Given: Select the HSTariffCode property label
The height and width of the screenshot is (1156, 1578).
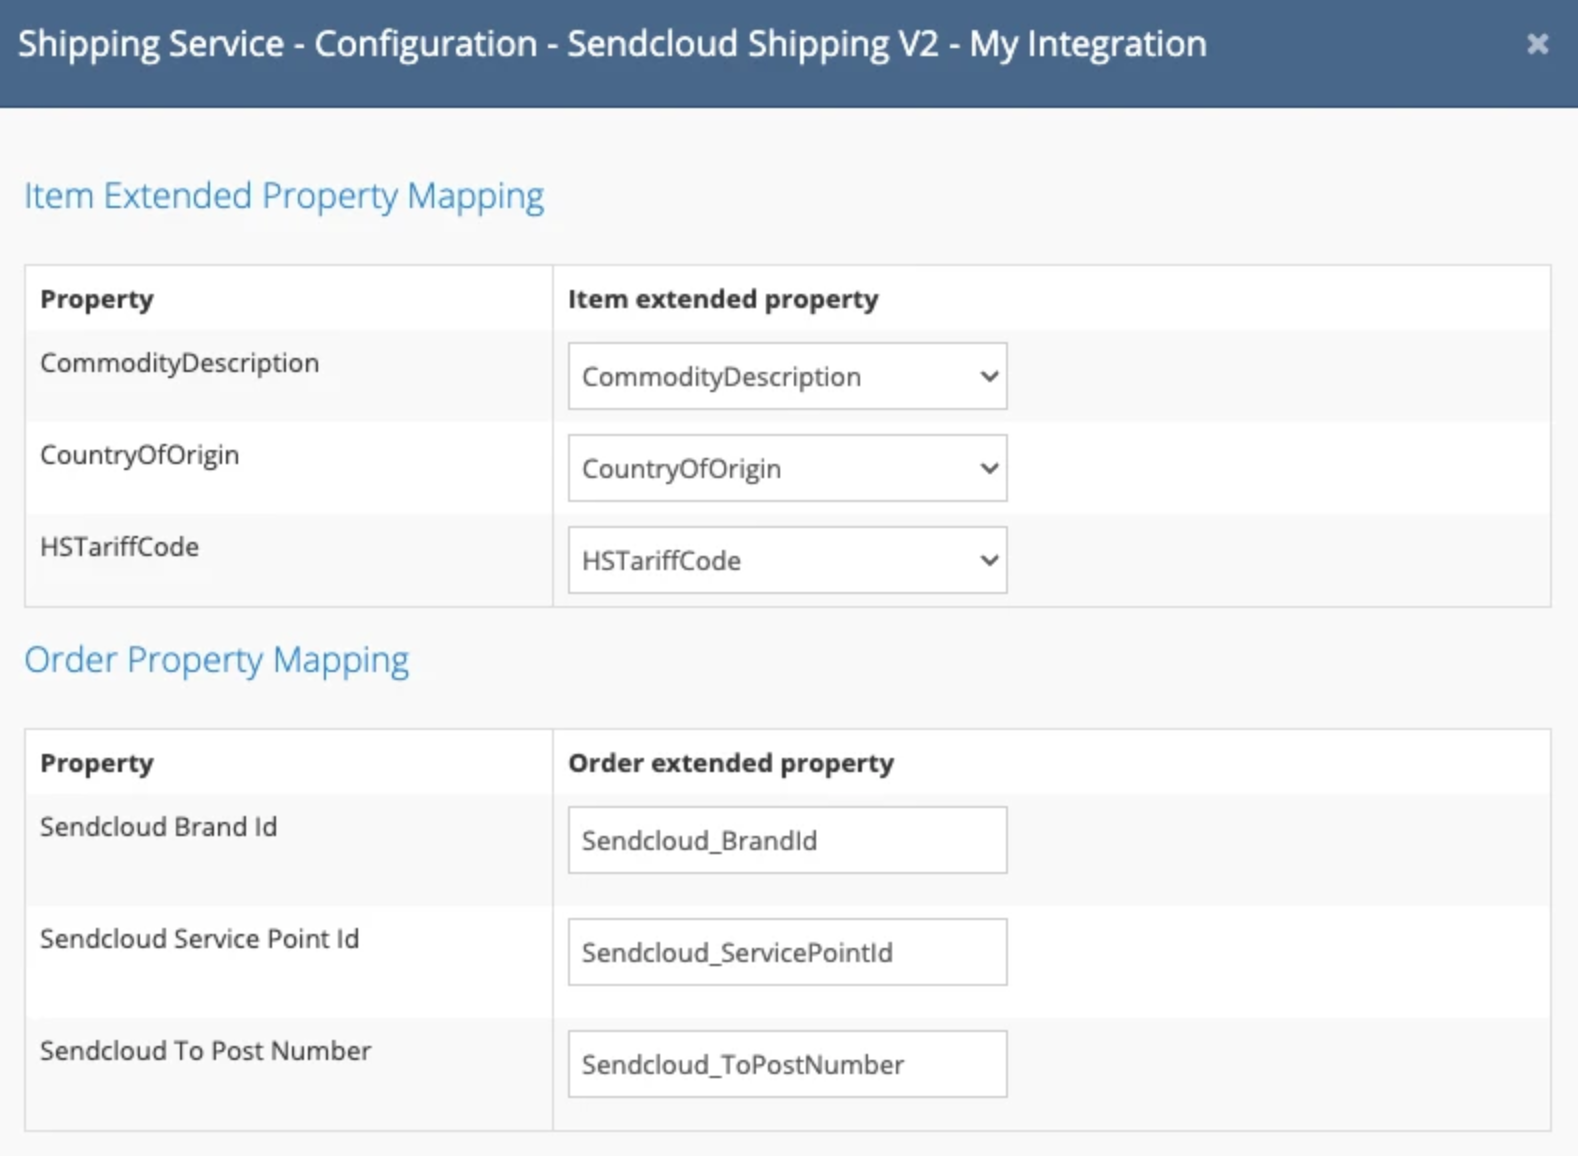Looking at the screenshot, I should coord(120,547).
